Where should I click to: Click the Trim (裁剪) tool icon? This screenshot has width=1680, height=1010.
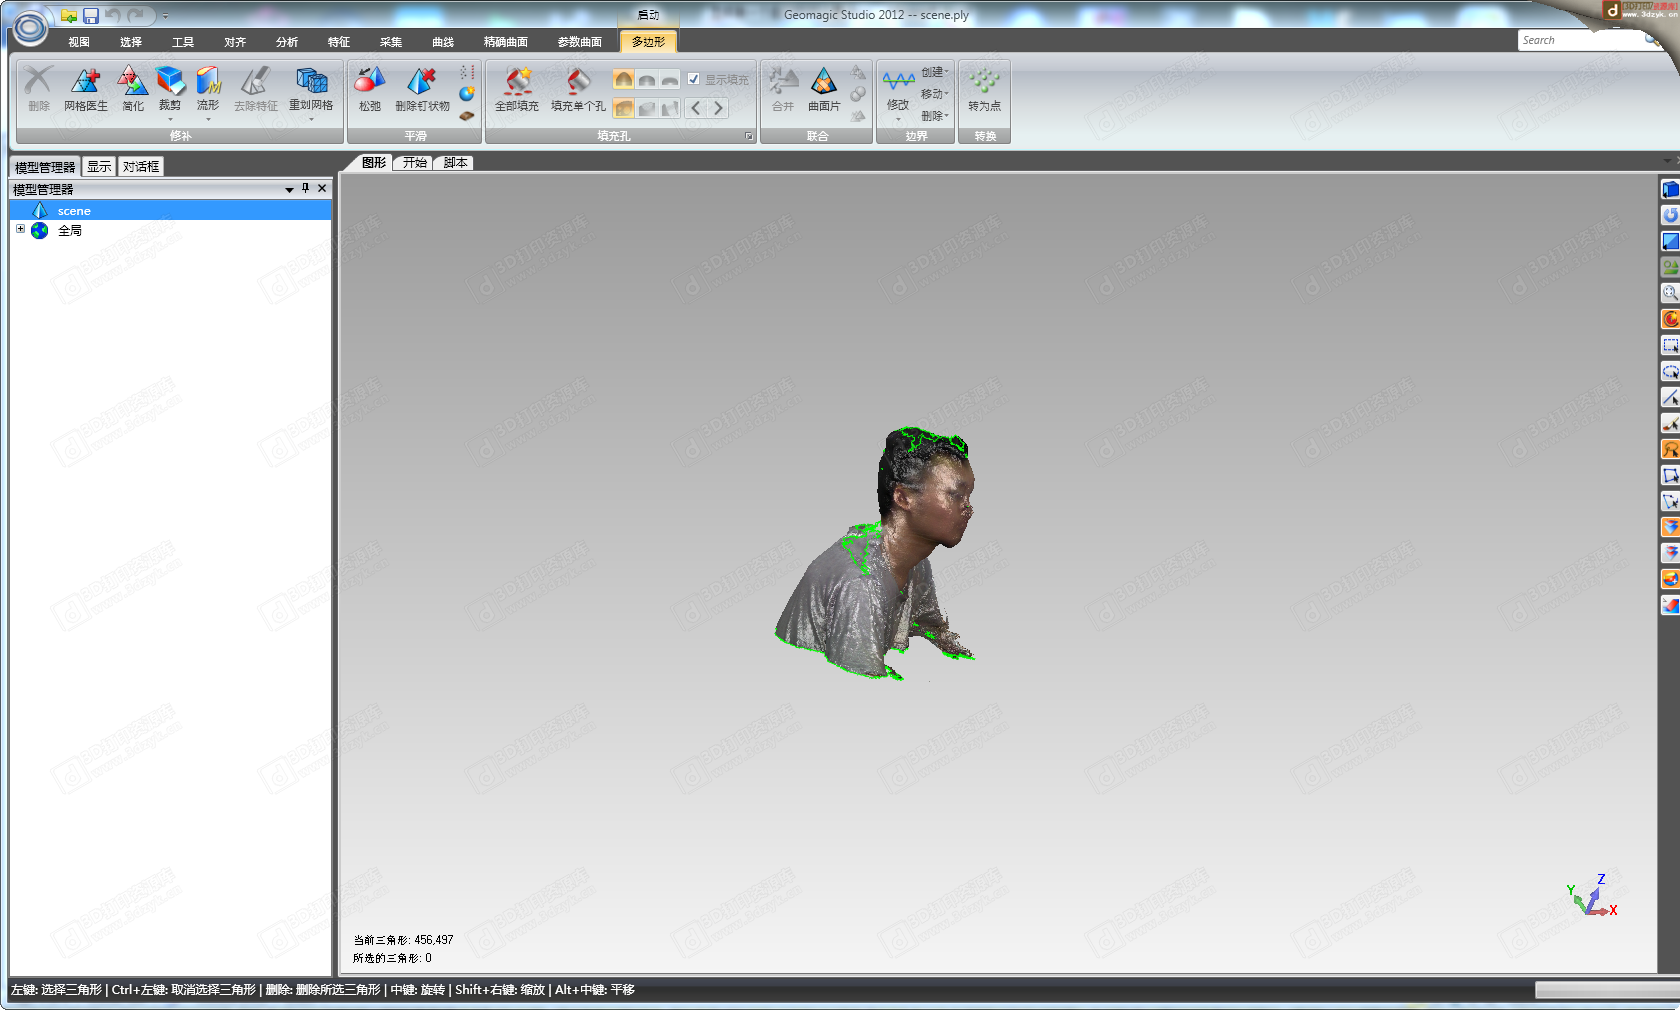170,82
